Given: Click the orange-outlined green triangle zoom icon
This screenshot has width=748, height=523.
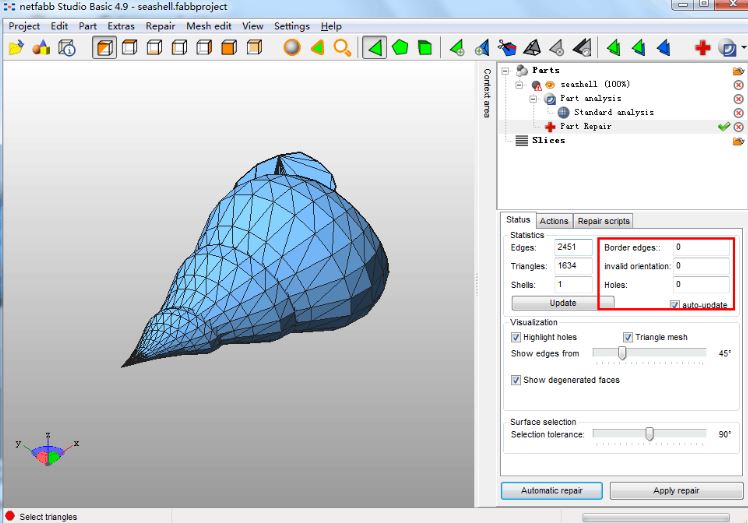Looking at the screenshot, I should tap(317, 48).
